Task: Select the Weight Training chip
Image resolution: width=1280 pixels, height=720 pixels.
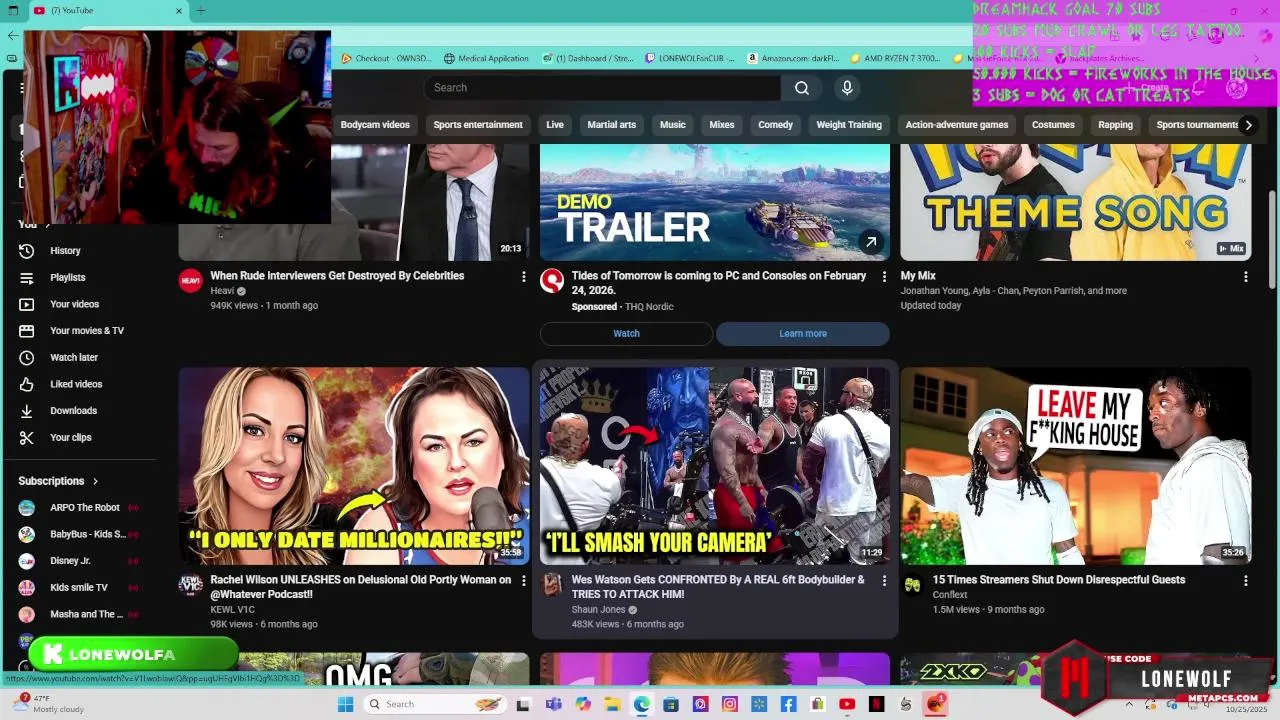Action: (x=849, y=125)
